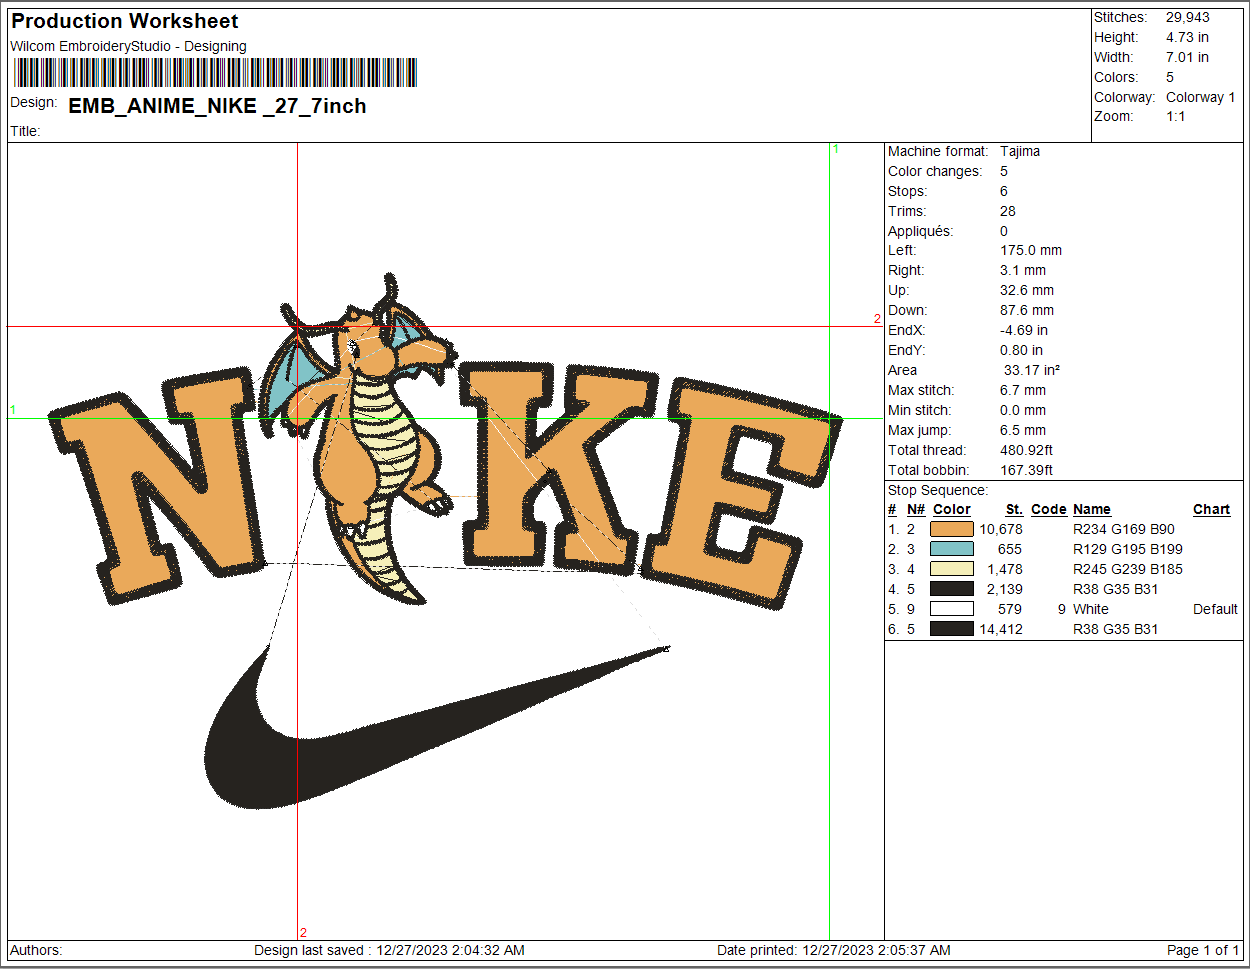Click the White color swatch in stop 5
This screenshot has width=1250, height=969.
tap(951, 609)
